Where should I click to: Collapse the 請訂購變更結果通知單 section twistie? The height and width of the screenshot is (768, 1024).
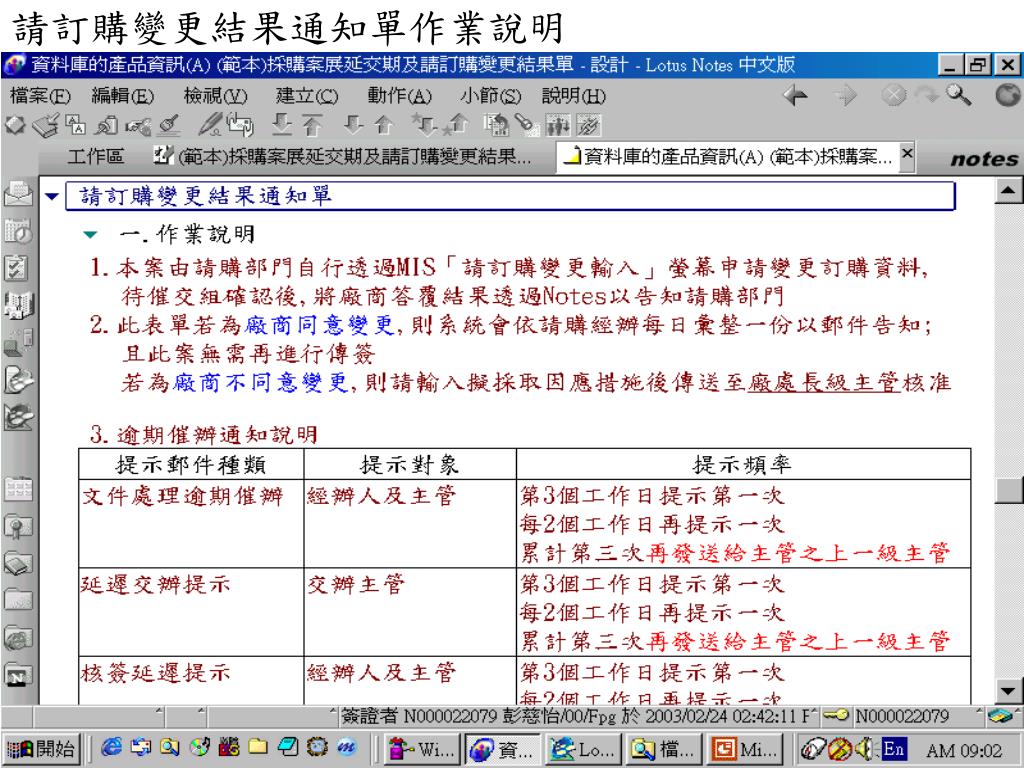coord(52,196)
